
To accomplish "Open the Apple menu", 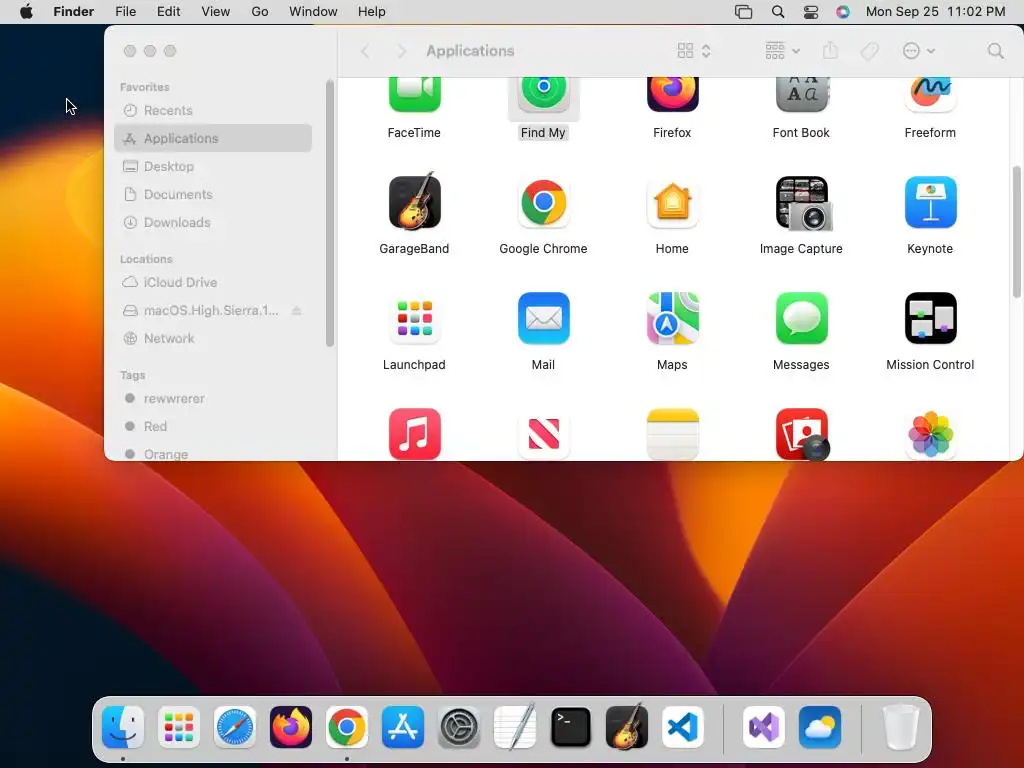I will click(x=26, y=12).
